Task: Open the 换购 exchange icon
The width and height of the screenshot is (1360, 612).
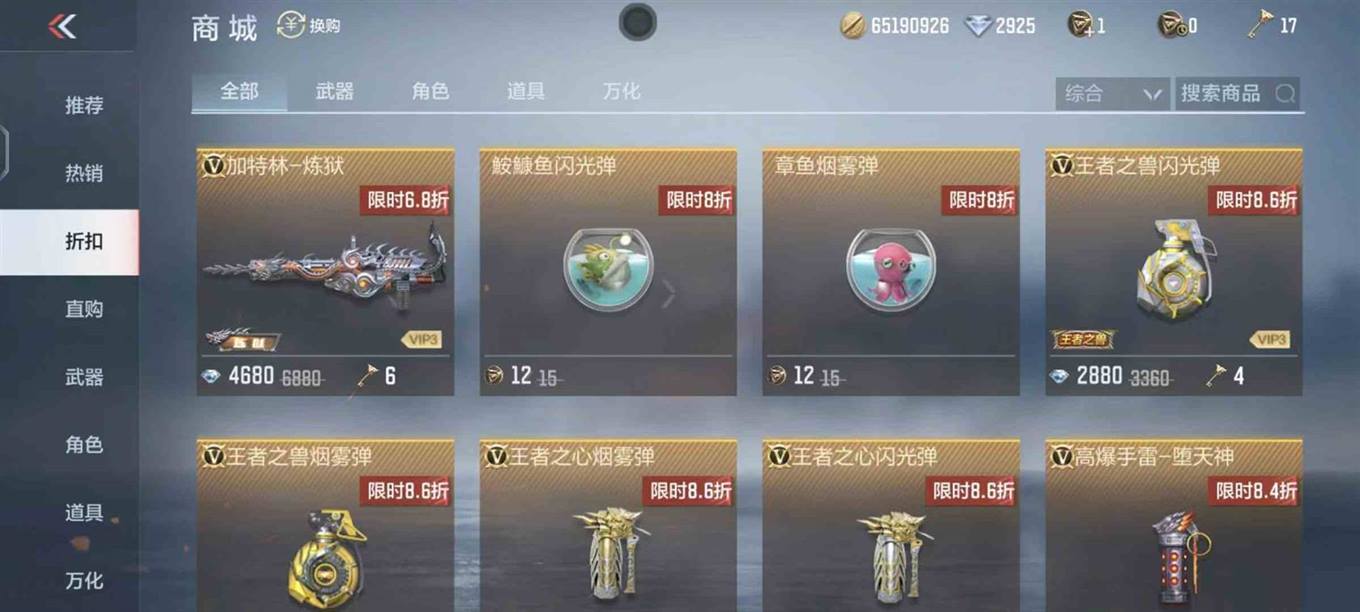Action: [x=291, y=25]
